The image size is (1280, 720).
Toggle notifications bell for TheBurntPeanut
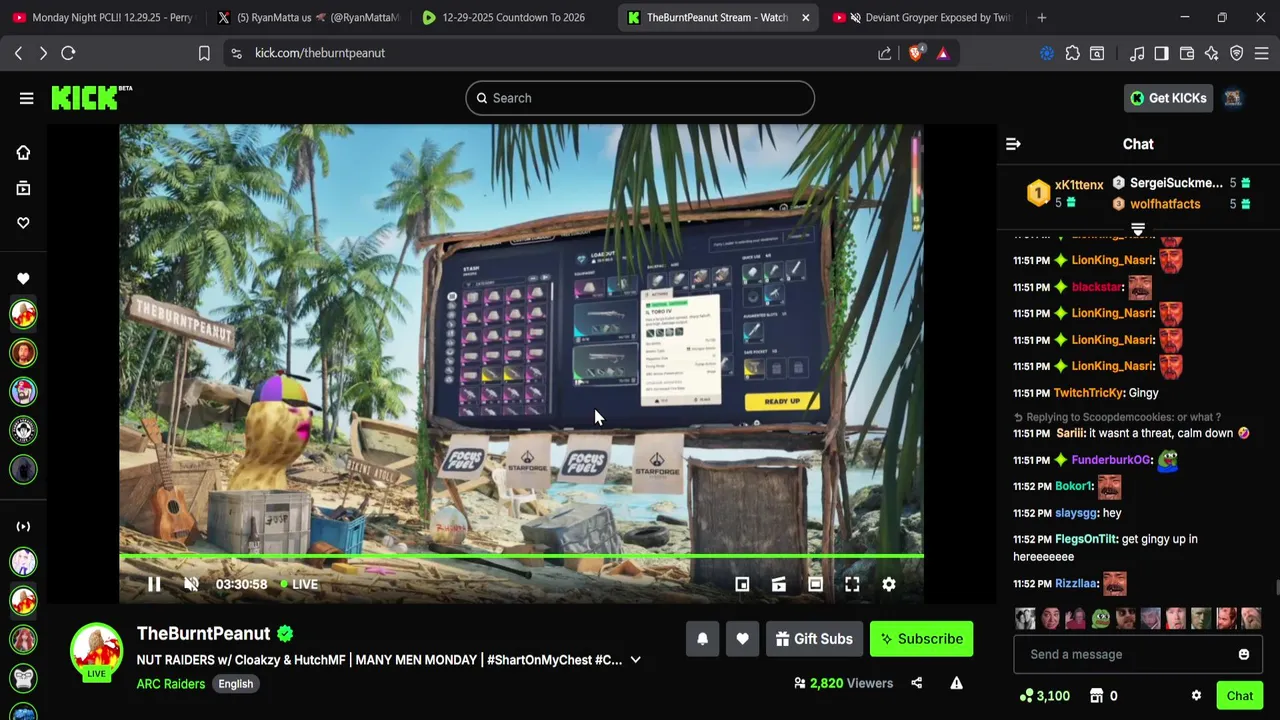(x=702, y=639)
